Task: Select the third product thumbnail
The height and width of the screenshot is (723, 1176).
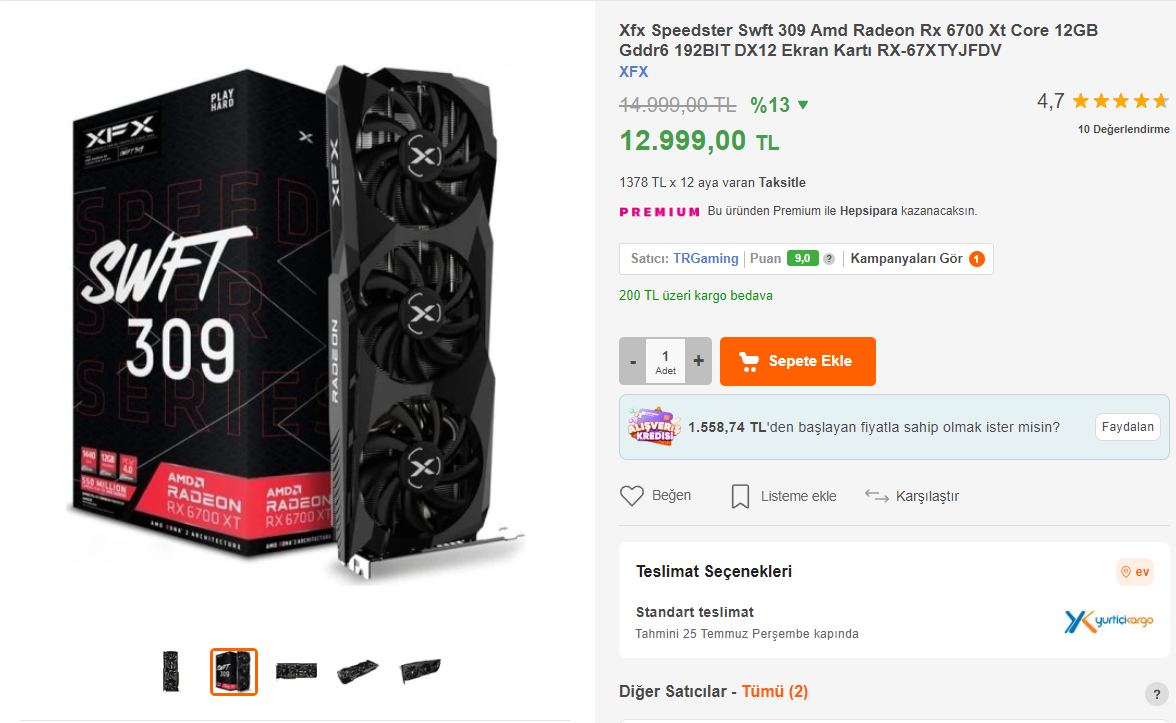Action: click(x=296, y=671)
